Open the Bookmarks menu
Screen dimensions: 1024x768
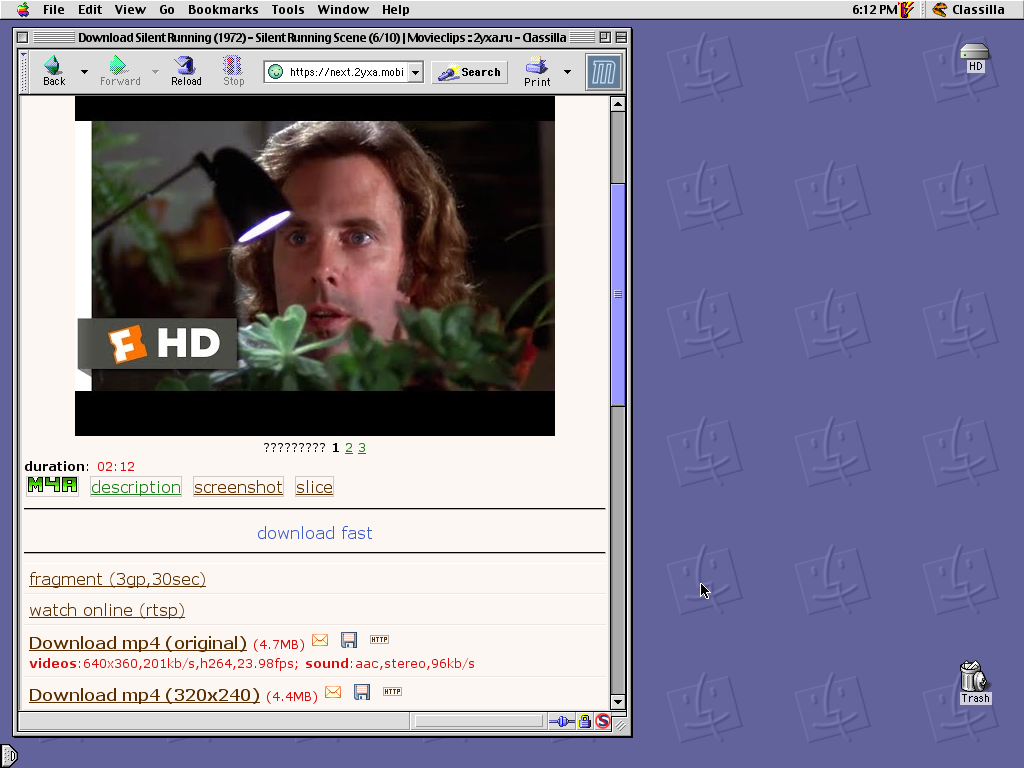(223, 9)
